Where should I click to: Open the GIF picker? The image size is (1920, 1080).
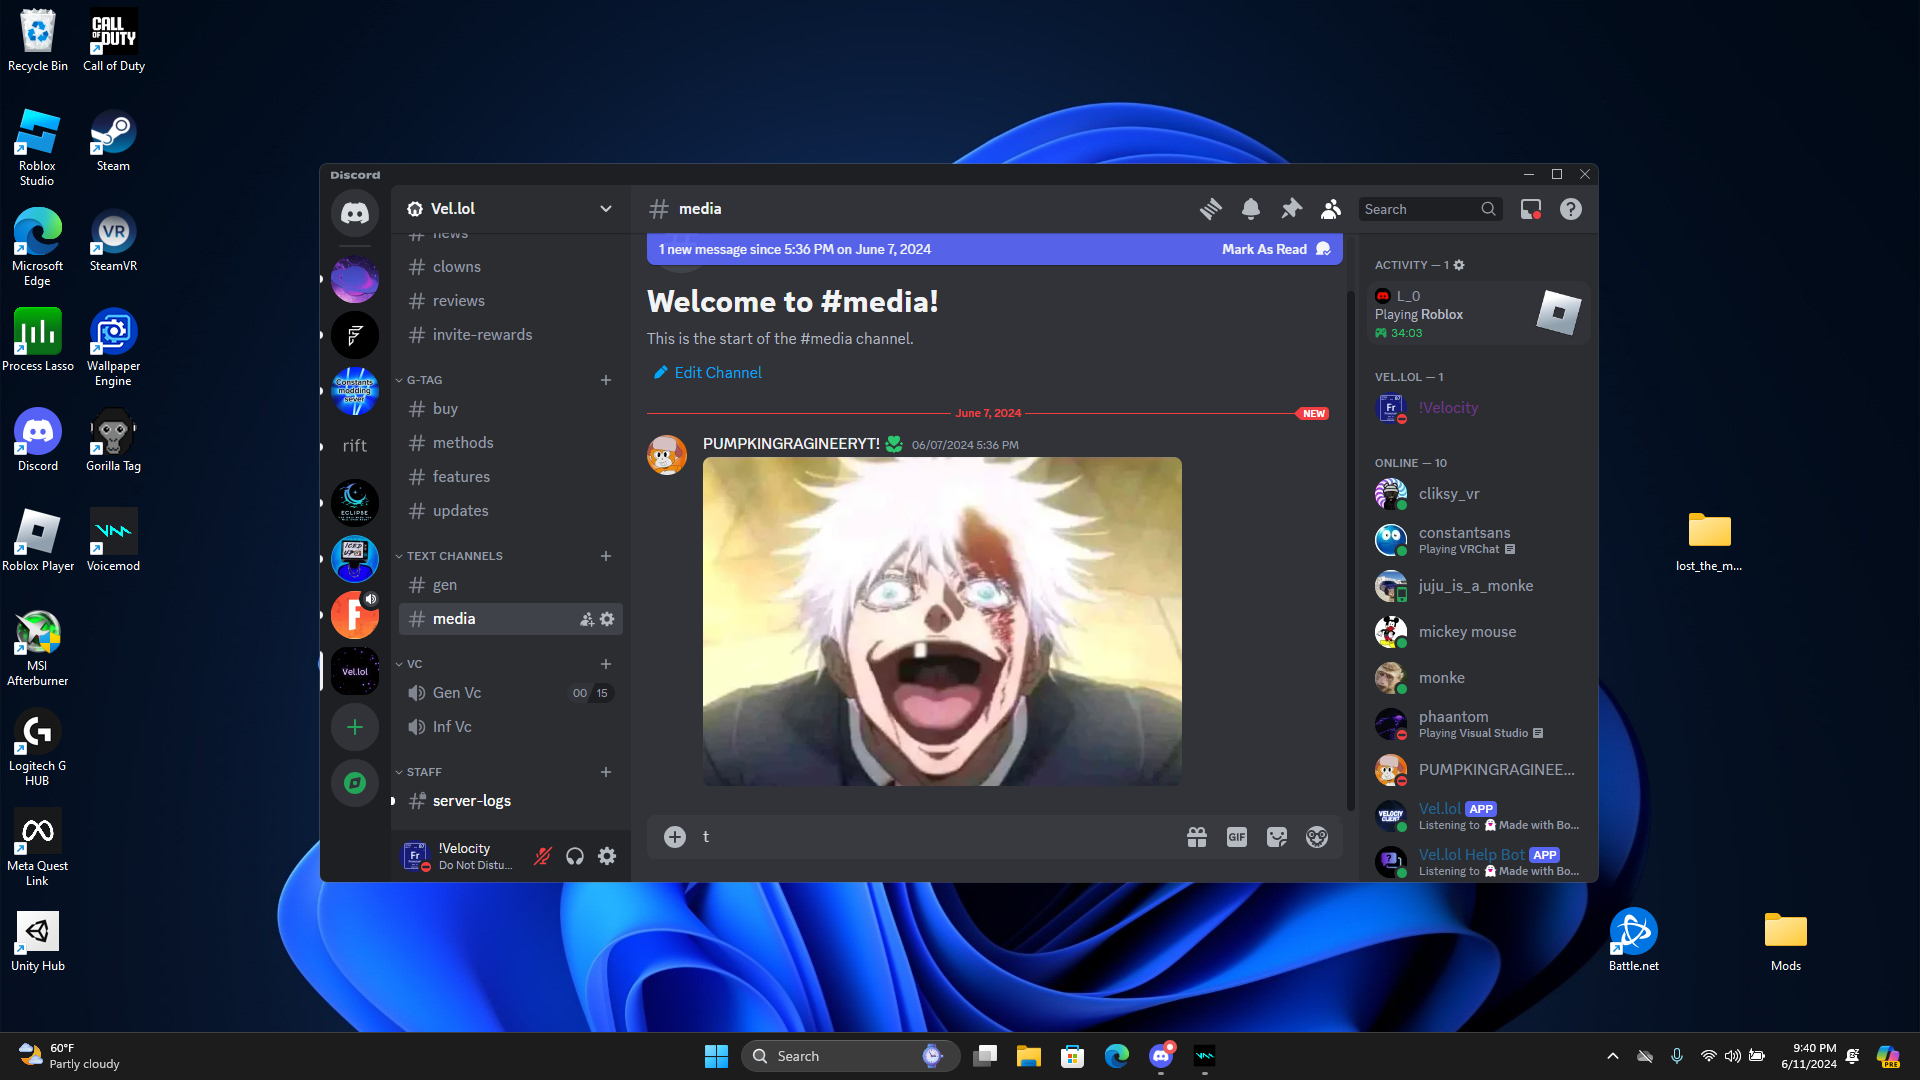click(1236, 837)
